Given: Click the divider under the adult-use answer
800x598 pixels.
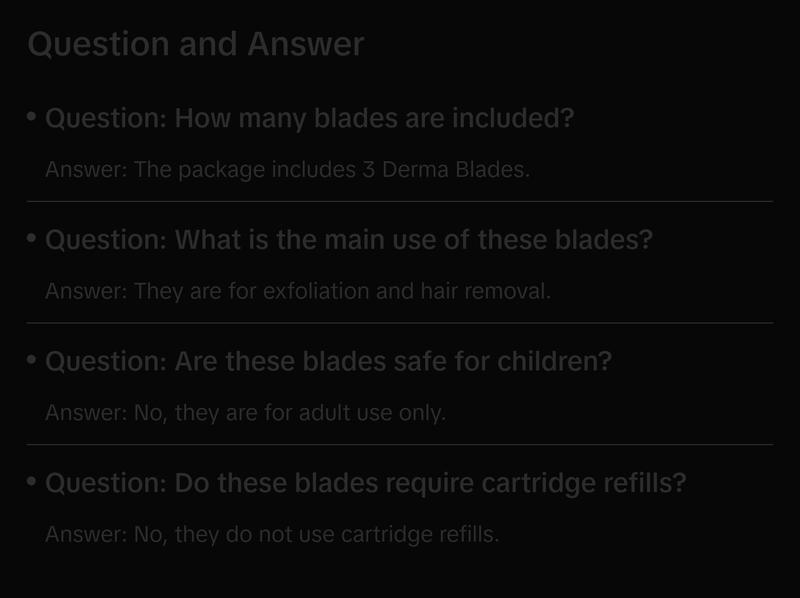Looking at the screenshot, I should [x=400, y=444].
